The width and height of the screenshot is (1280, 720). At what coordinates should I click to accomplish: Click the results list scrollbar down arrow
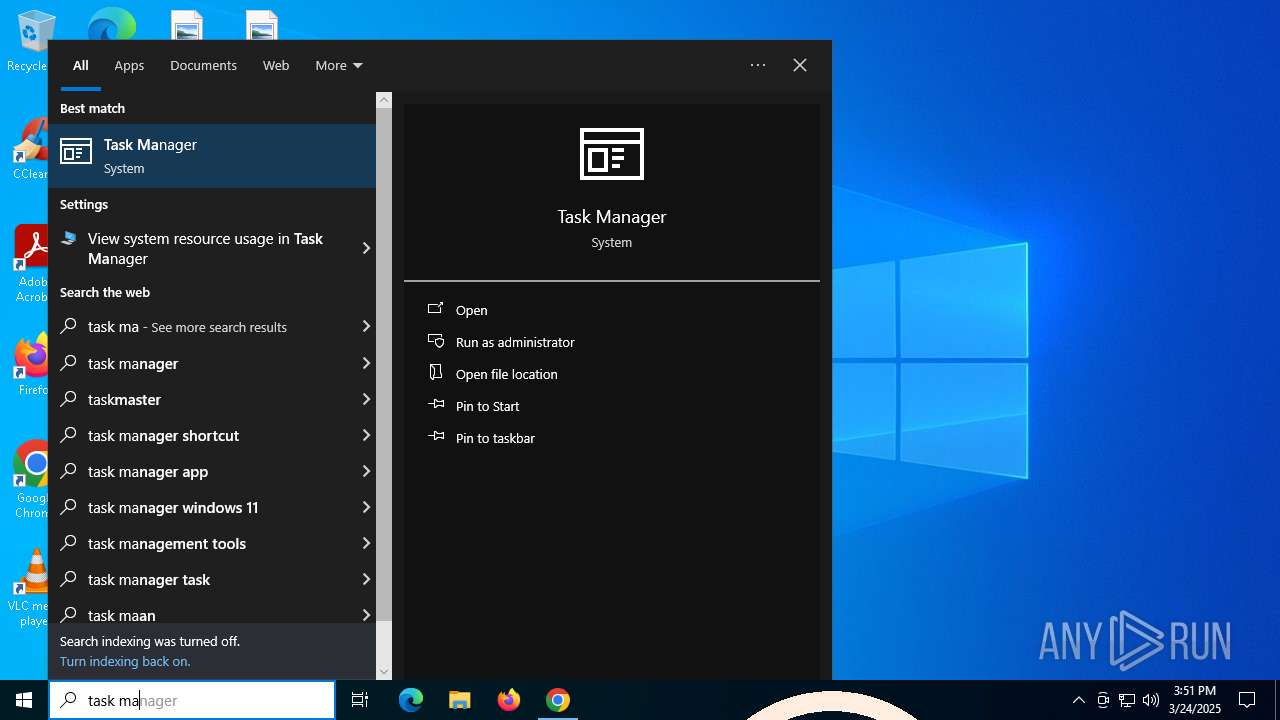384,672
